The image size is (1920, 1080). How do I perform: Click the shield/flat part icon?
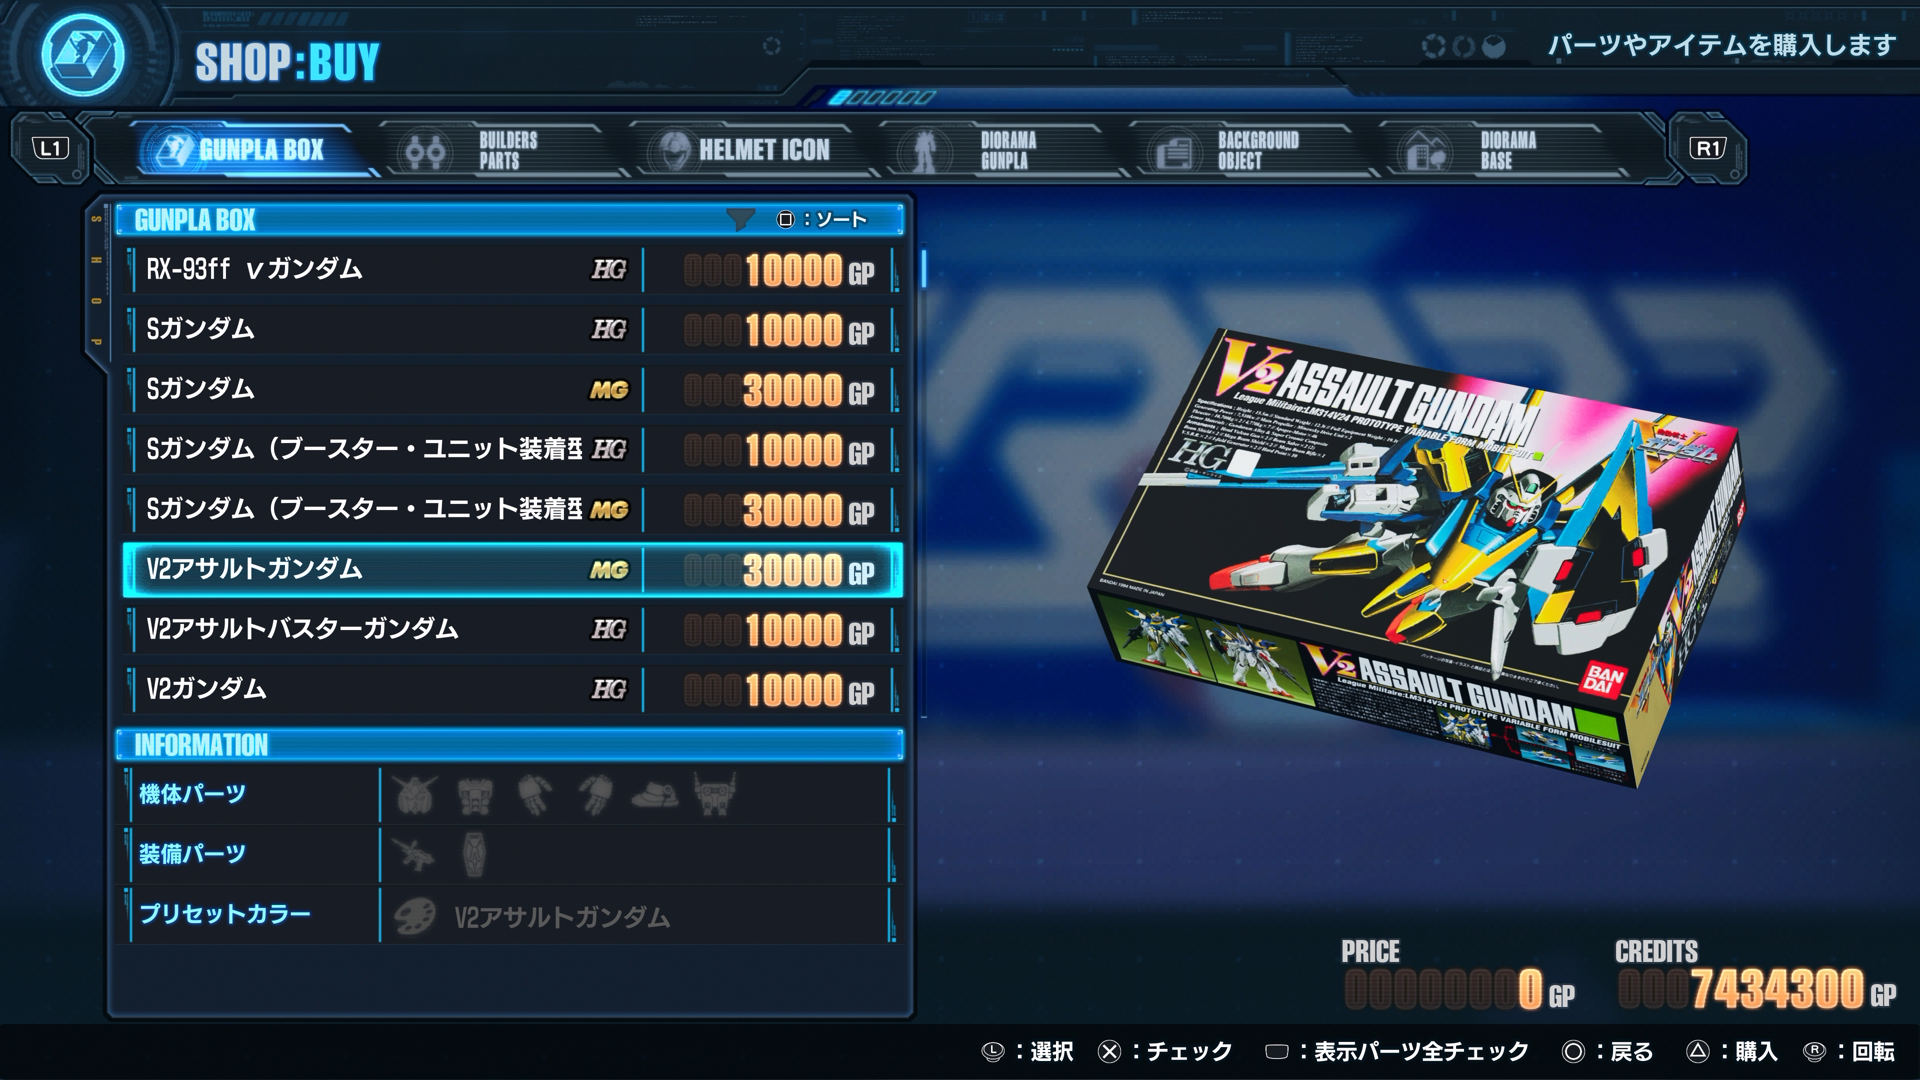(655, 796)
